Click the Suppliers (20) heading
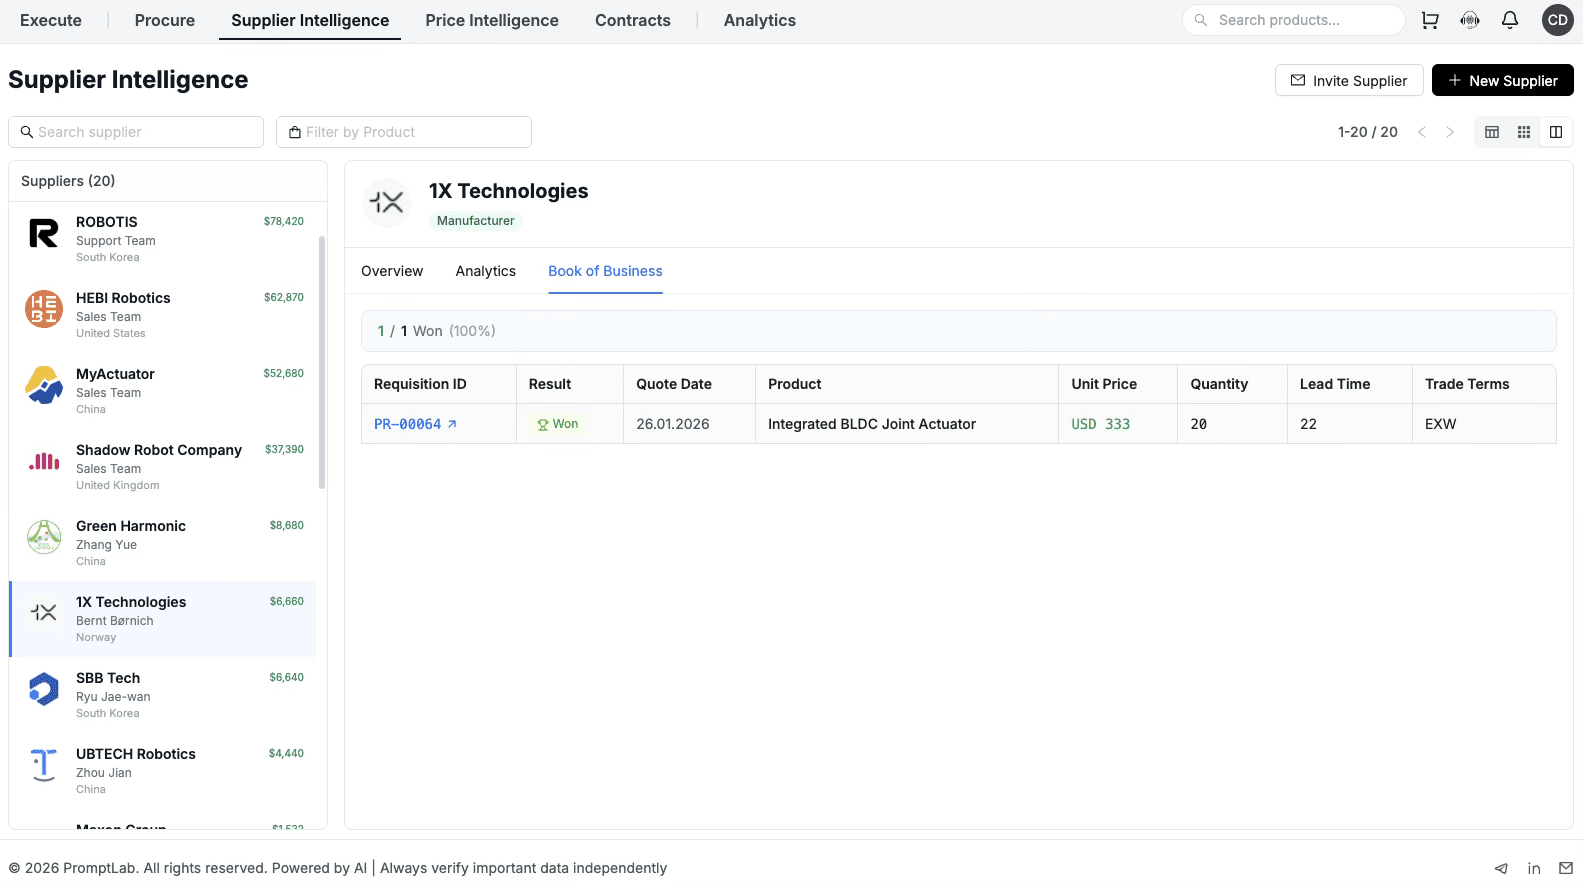 (x=68, y=181)
